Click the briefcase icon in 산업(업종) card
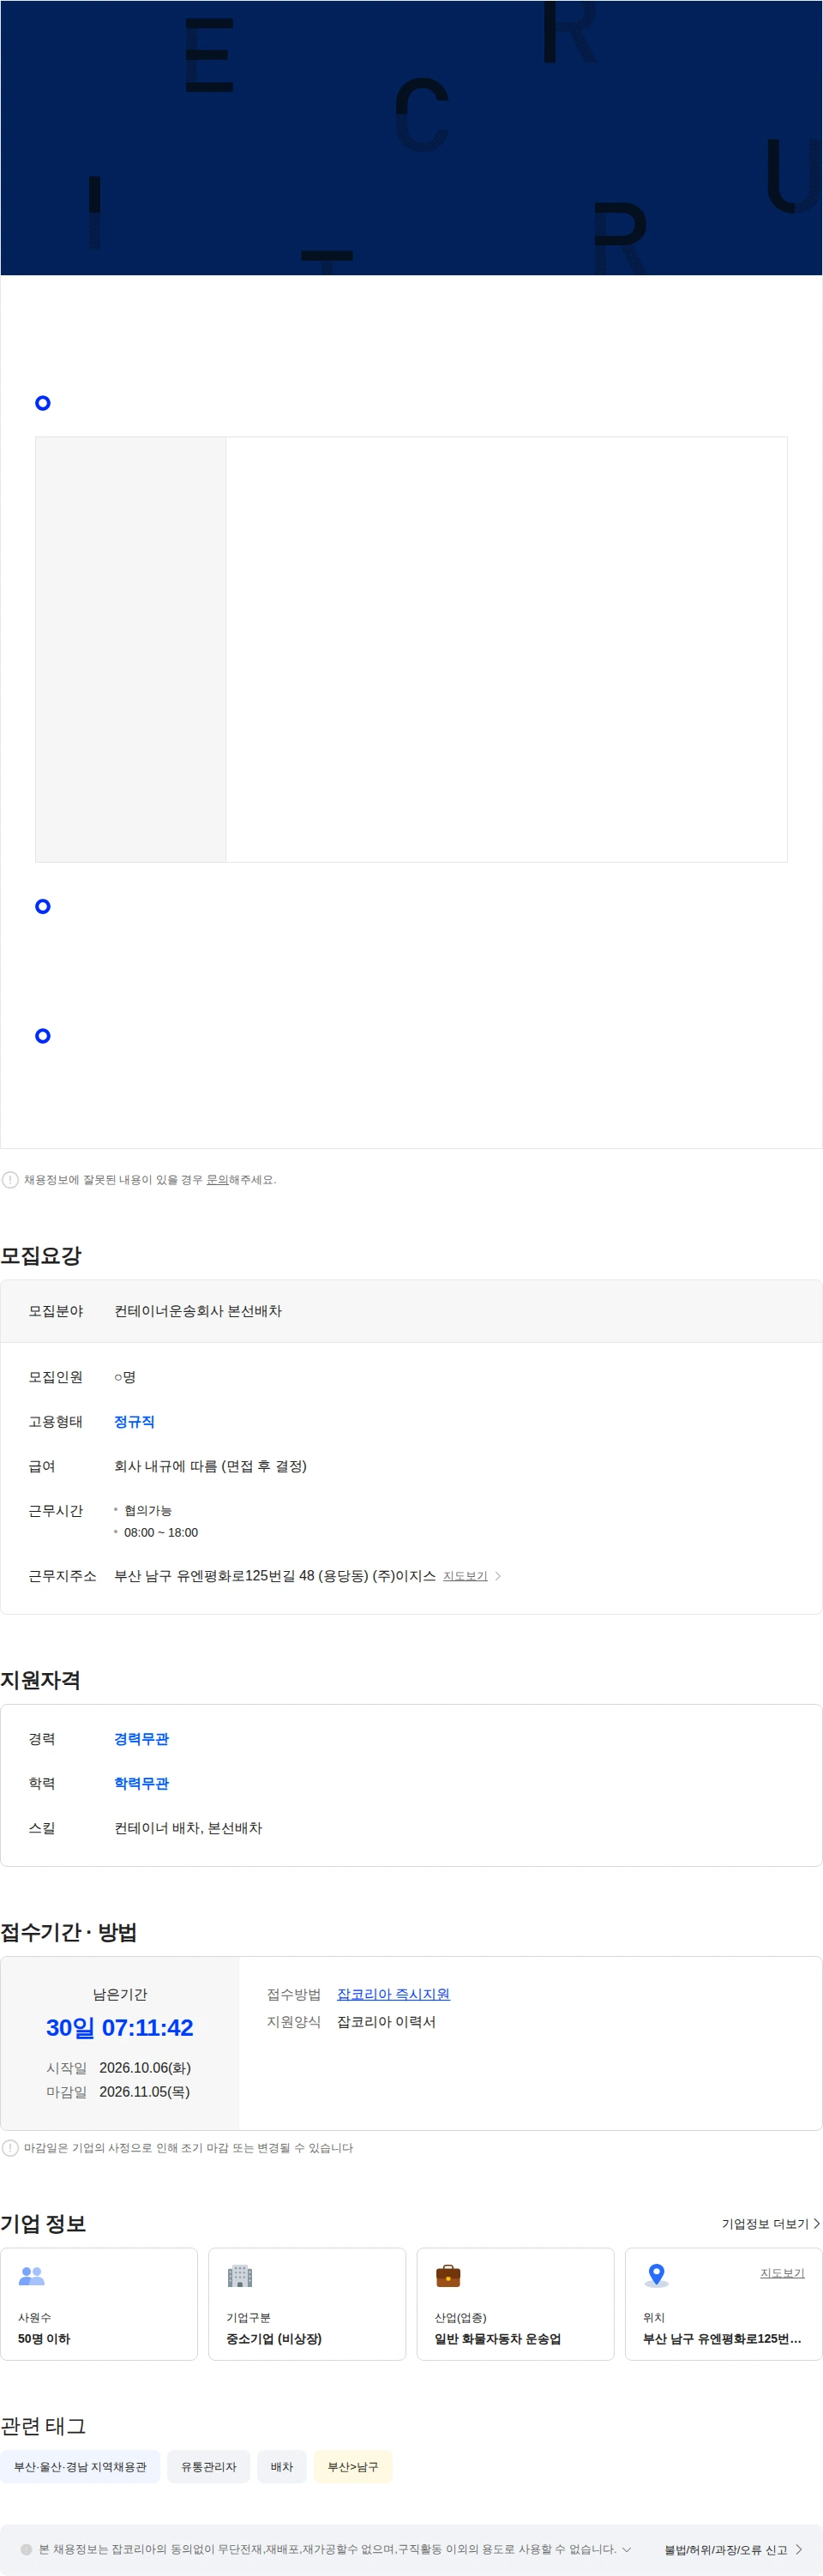 coord(448,2276)
